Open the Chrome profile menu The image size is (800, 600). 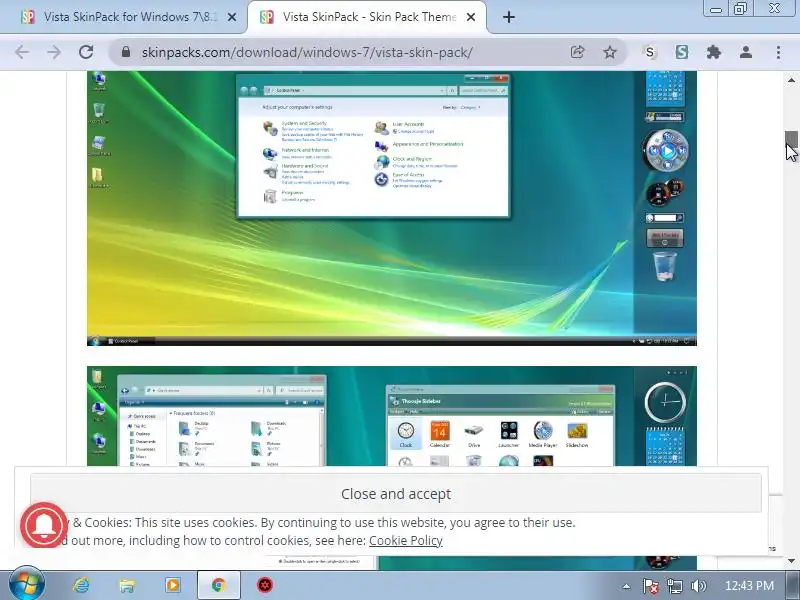(x=746, y=52)
